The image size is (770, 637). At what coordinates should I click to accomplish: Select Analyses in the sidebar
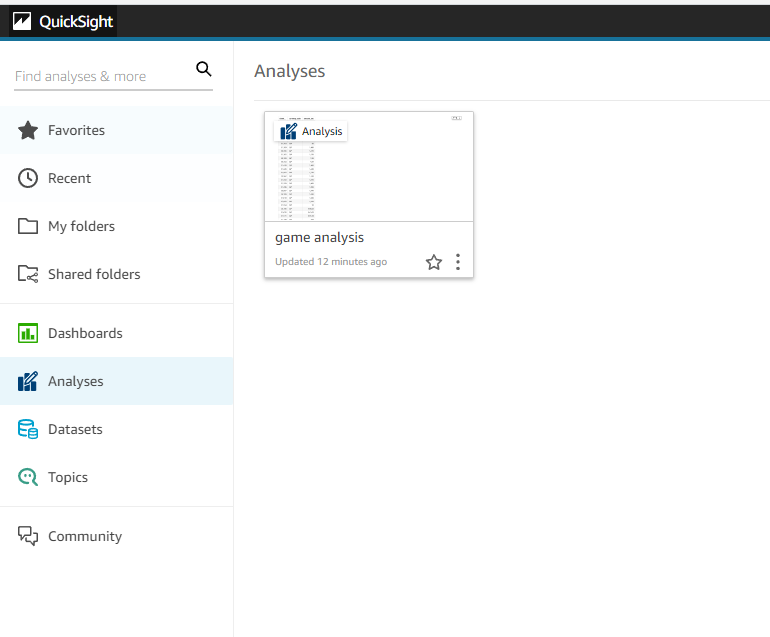[76, 381]
